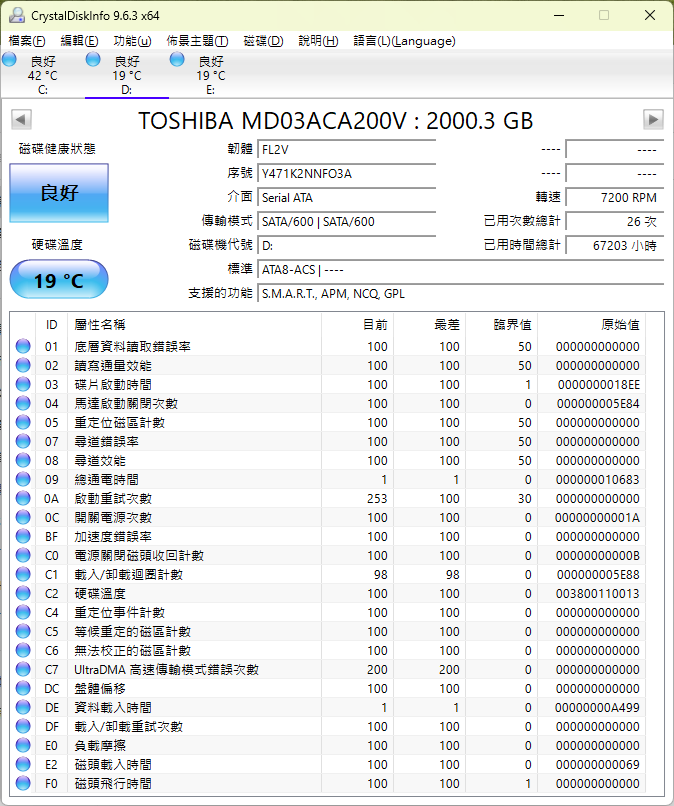This screenshot has width=674, height=806.
Task: Select the 硬碟溫度 attribute row name
Action: click(100, 594)
